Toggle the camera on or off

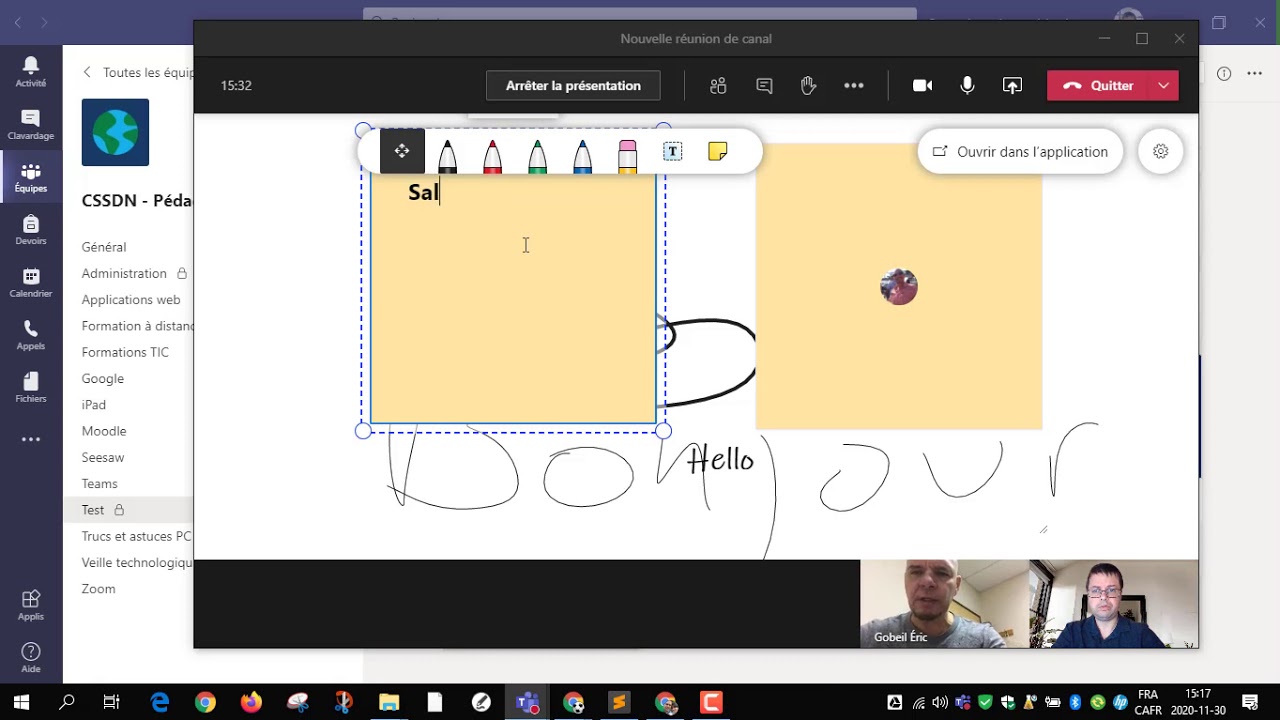coord(922,85)
